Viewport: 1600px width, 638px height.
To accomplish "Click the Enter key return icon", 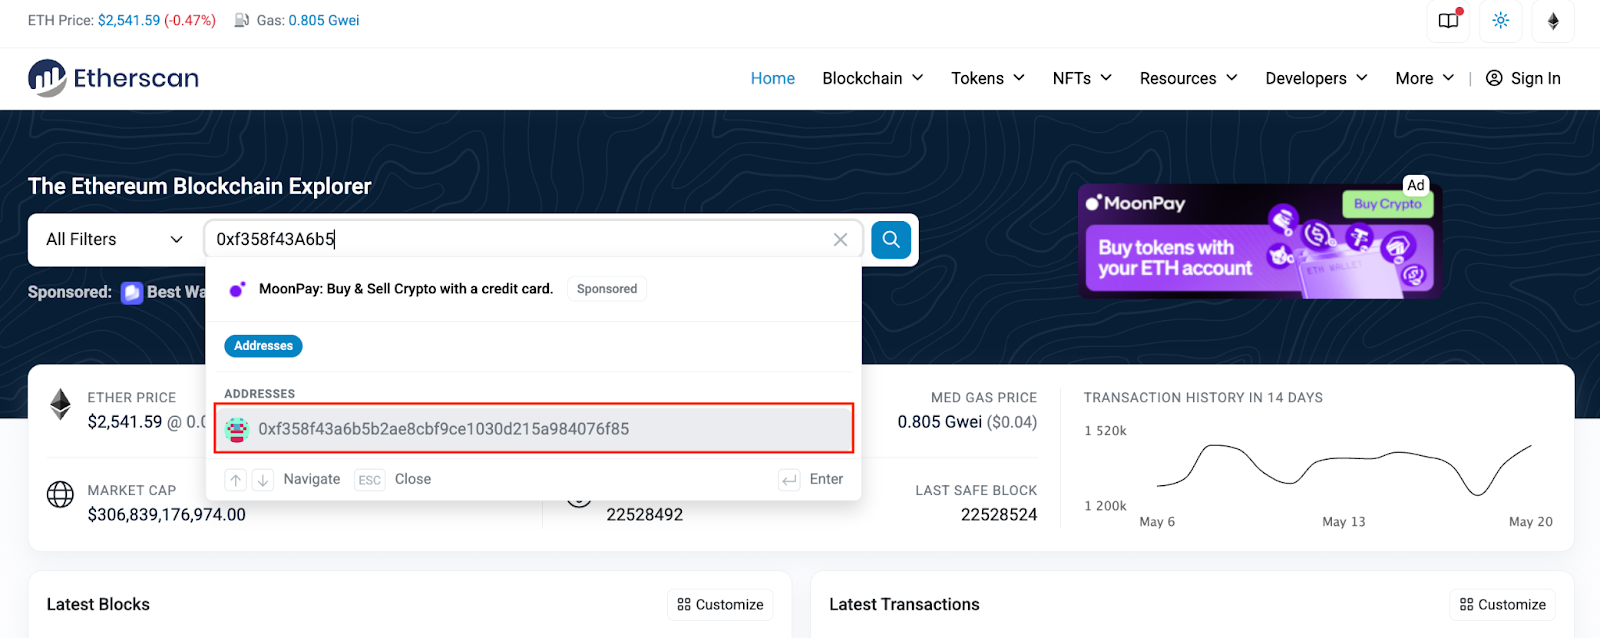I will pyautogui.click(x=790, y=480).
